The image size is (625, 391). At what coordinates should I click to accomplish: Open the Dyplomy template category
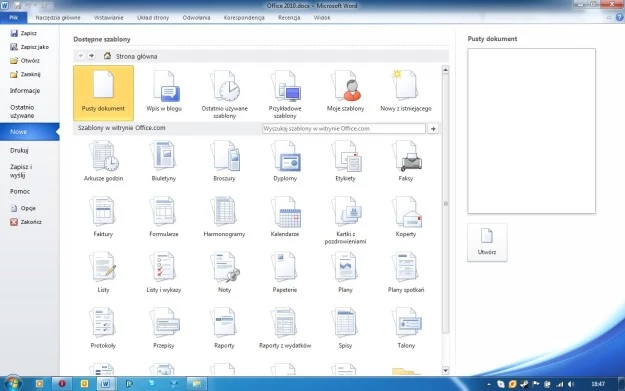(285, 161)
